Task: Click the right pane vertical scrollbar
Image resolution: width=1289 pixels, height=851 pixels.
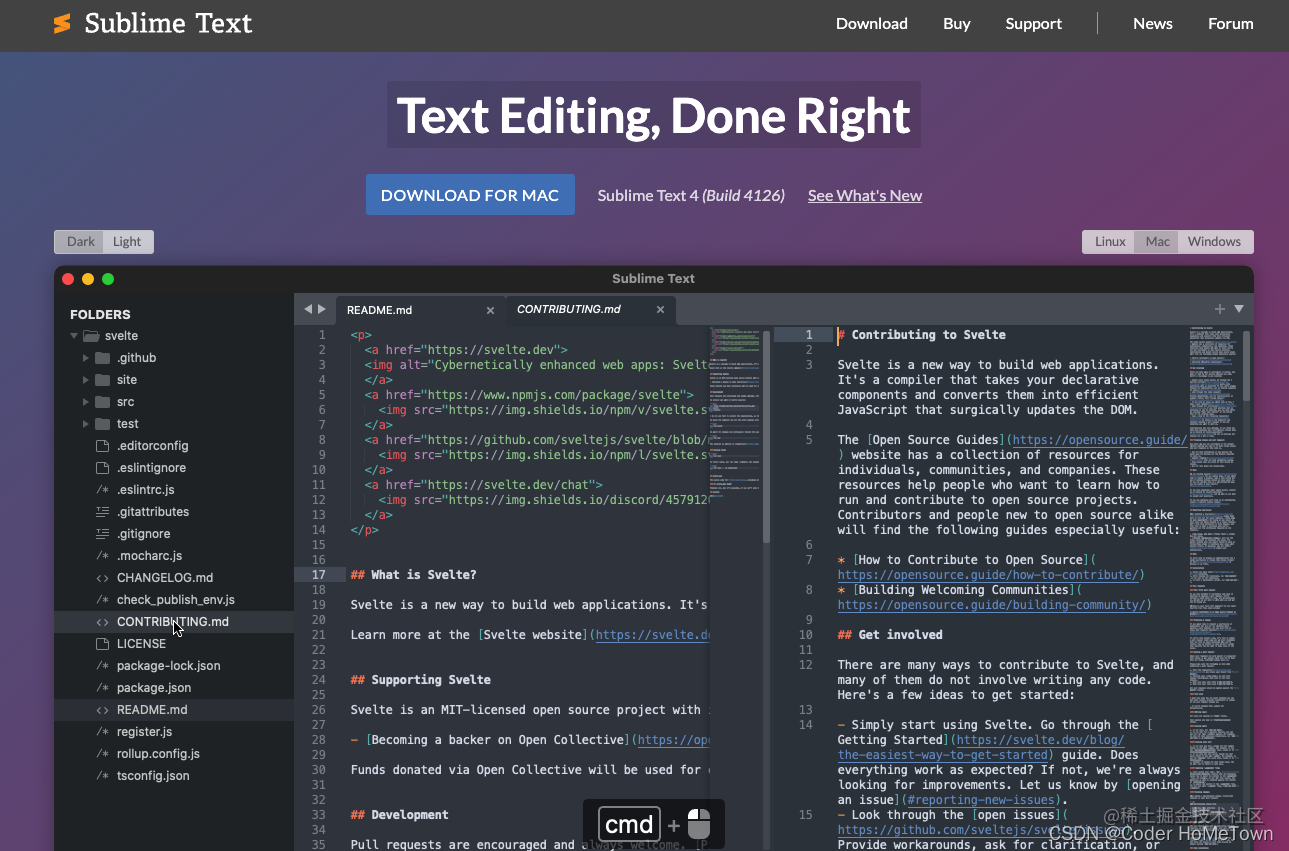Action: [x=1246, y=364]
